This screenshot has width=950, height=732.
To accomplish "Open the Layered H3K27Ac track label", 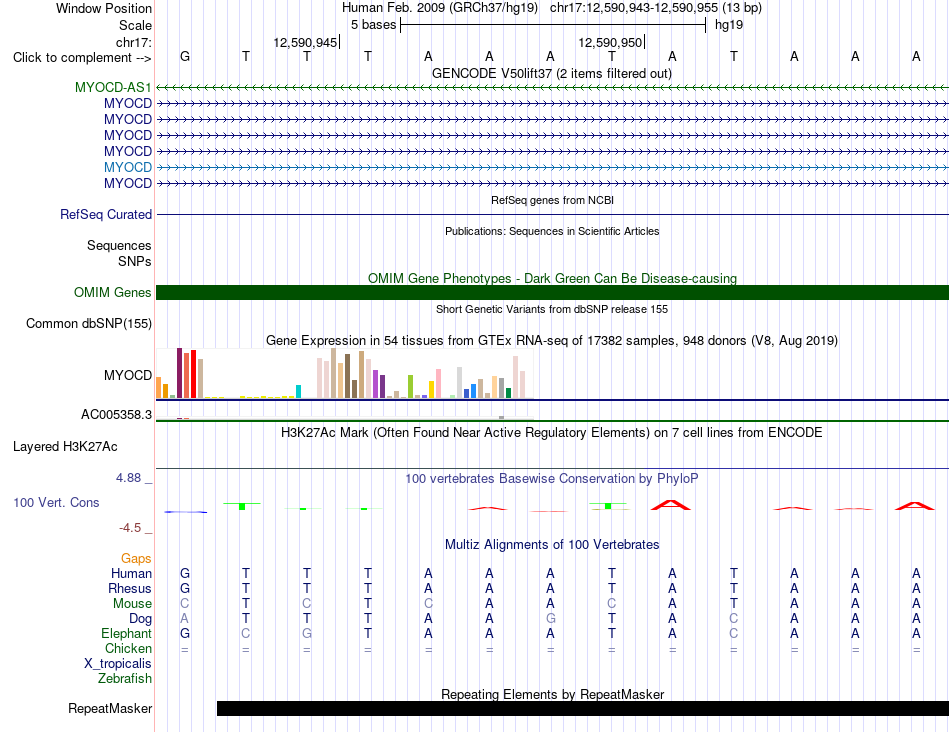I will coord(65,447).
